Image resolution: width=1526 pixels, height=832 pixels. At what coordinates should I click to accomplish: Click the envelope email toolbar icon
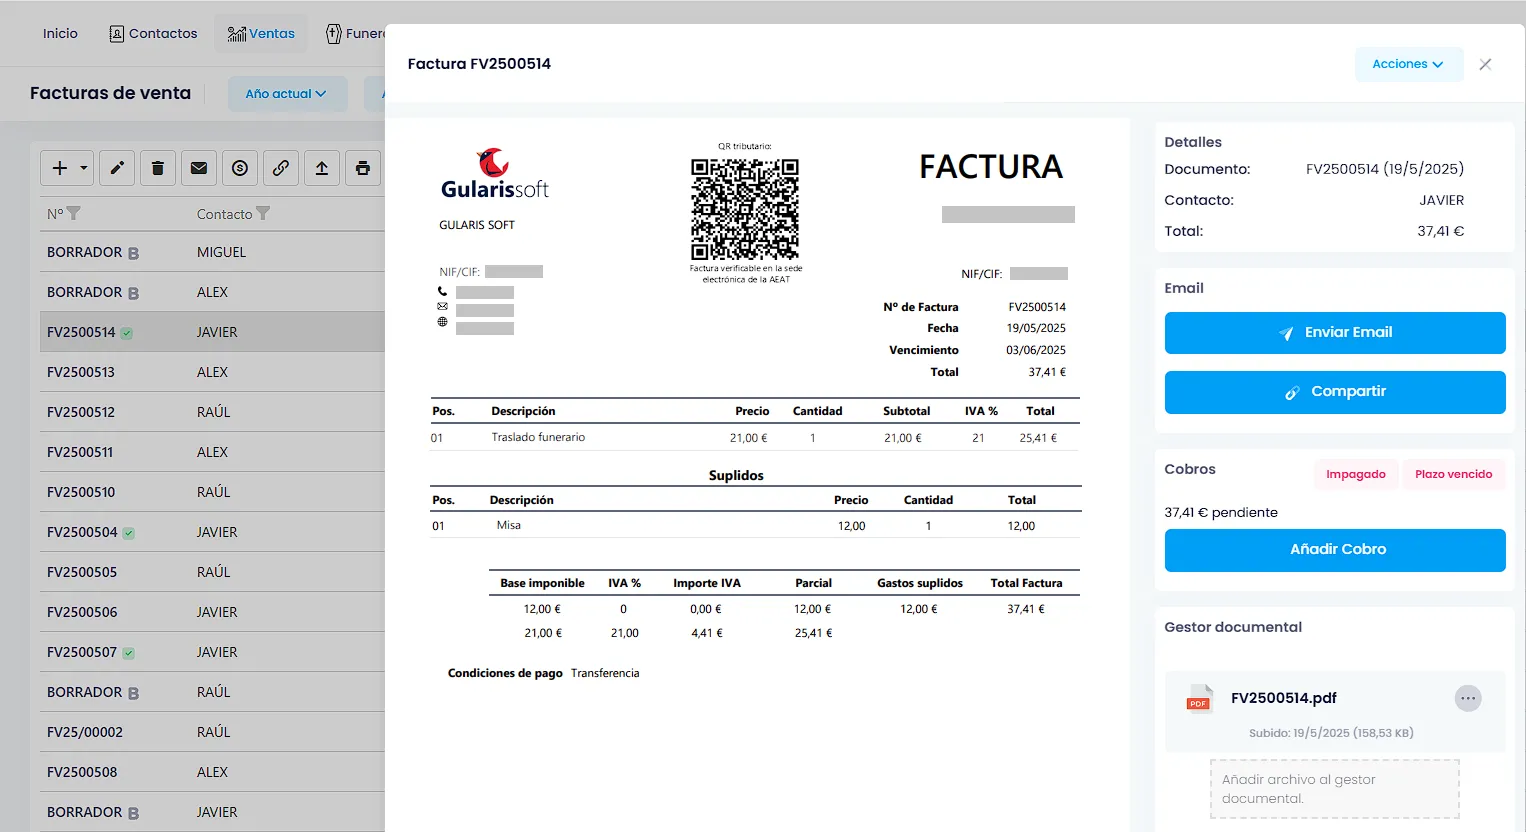coord(199,168)
